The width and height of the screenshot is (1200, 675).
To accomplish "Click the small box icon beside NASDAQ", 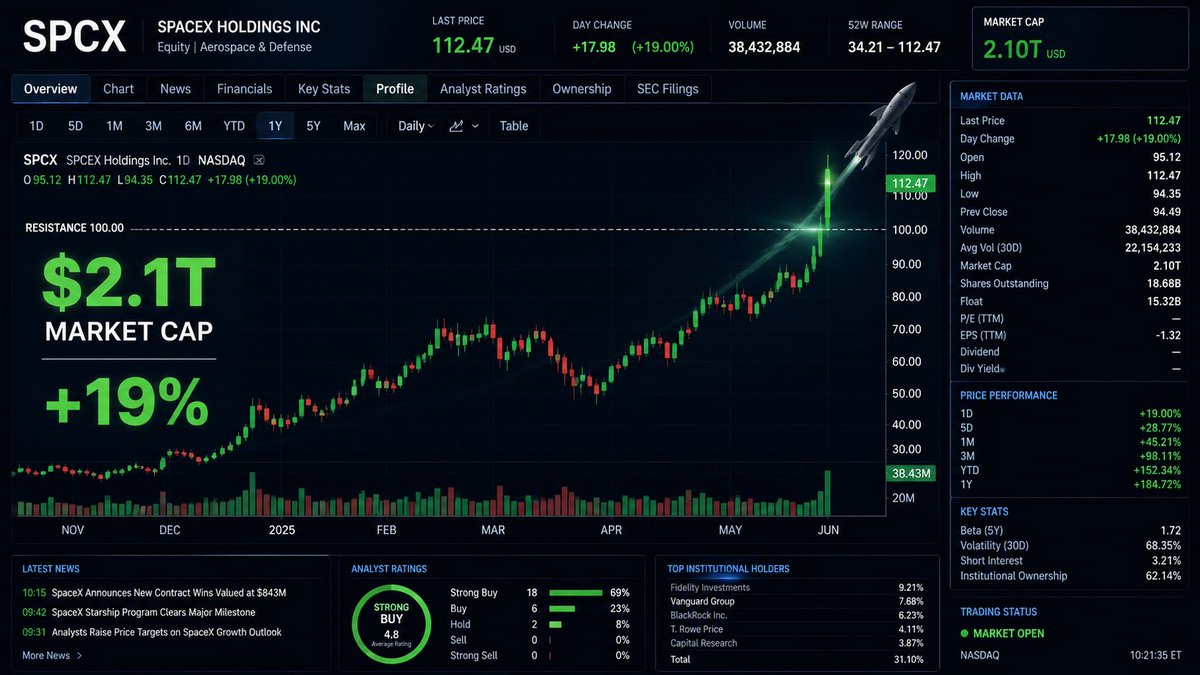I will click(x=259, y=160).
